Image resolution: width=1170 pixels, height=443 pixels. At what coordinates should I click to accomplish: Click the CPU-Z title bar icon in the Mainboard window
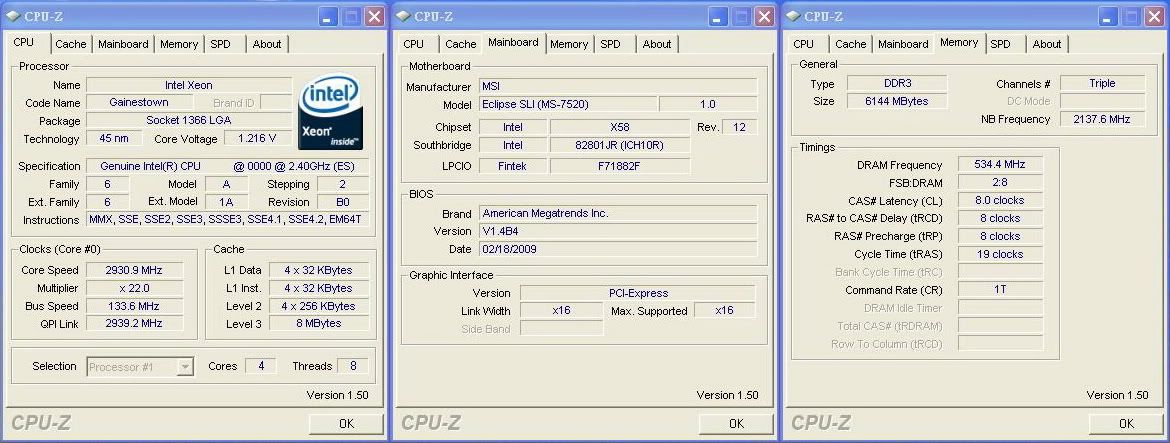[403, 16]
